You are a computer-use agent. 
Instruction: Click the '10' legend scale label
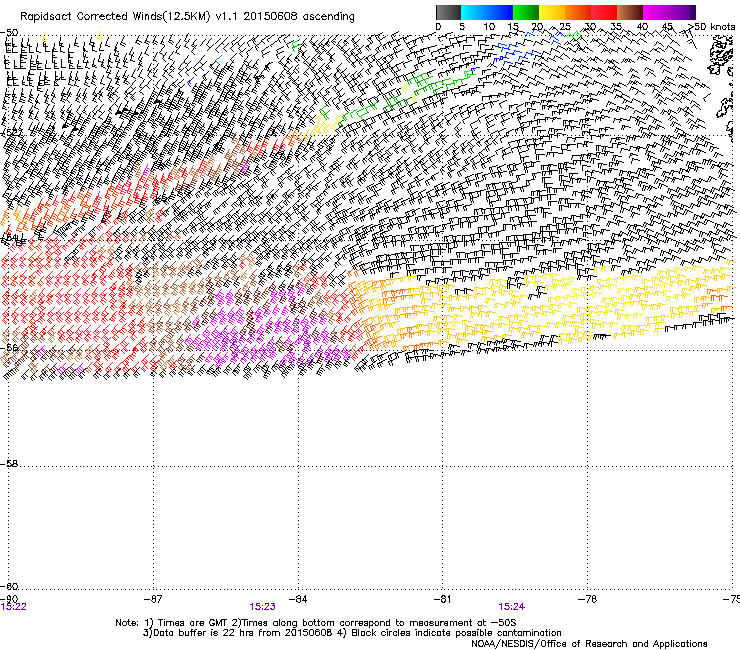pos(489,26)
